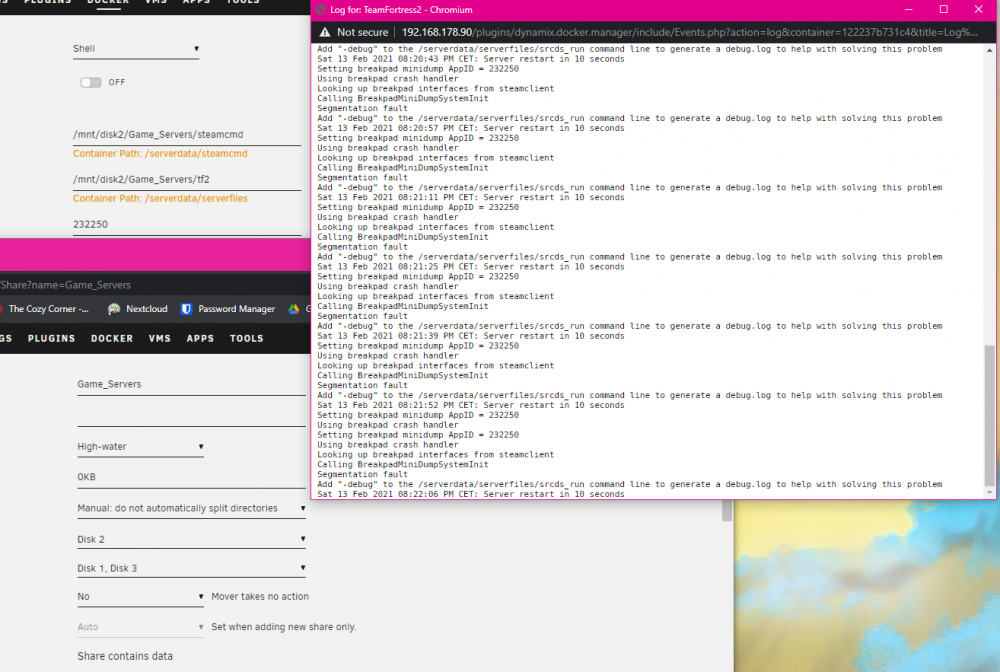Click the 08:20:43 PM Server restart log line

471,59
